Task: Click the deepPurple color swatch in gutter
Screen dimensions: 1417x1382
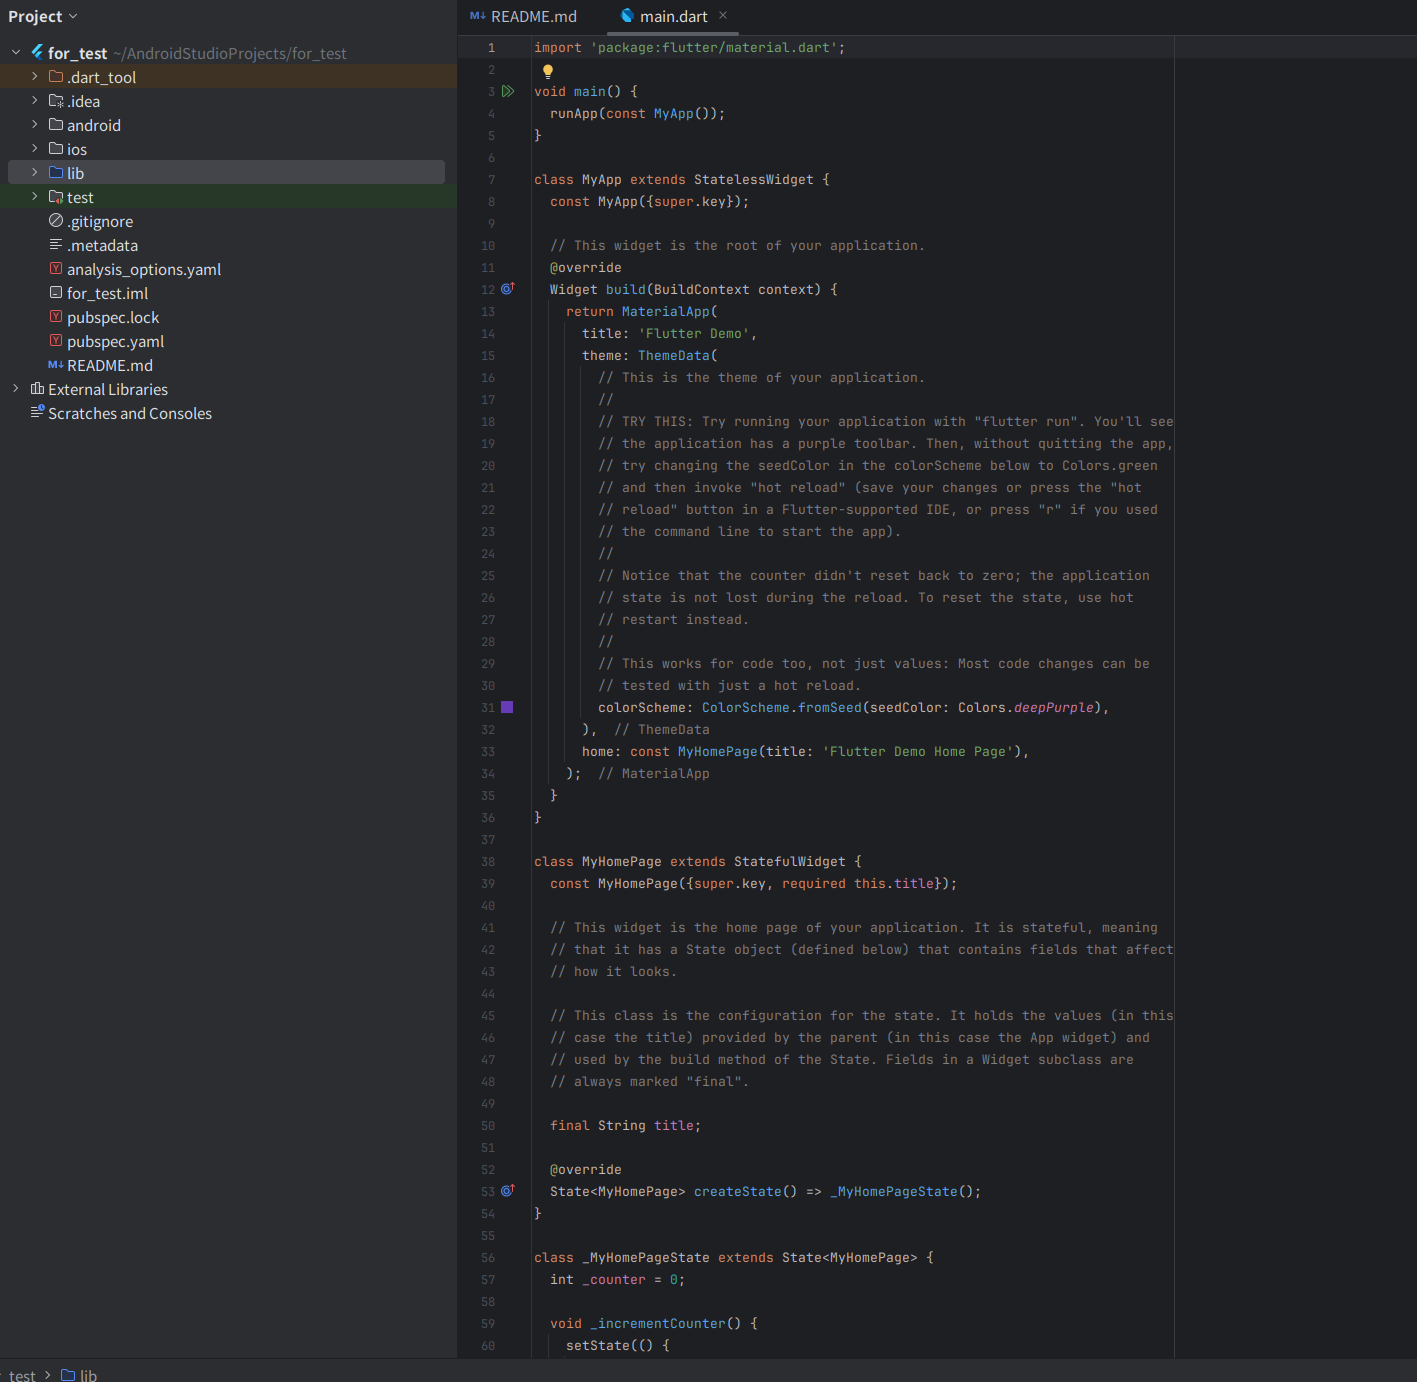Action: pyautogui.click(x=507, y=707)
